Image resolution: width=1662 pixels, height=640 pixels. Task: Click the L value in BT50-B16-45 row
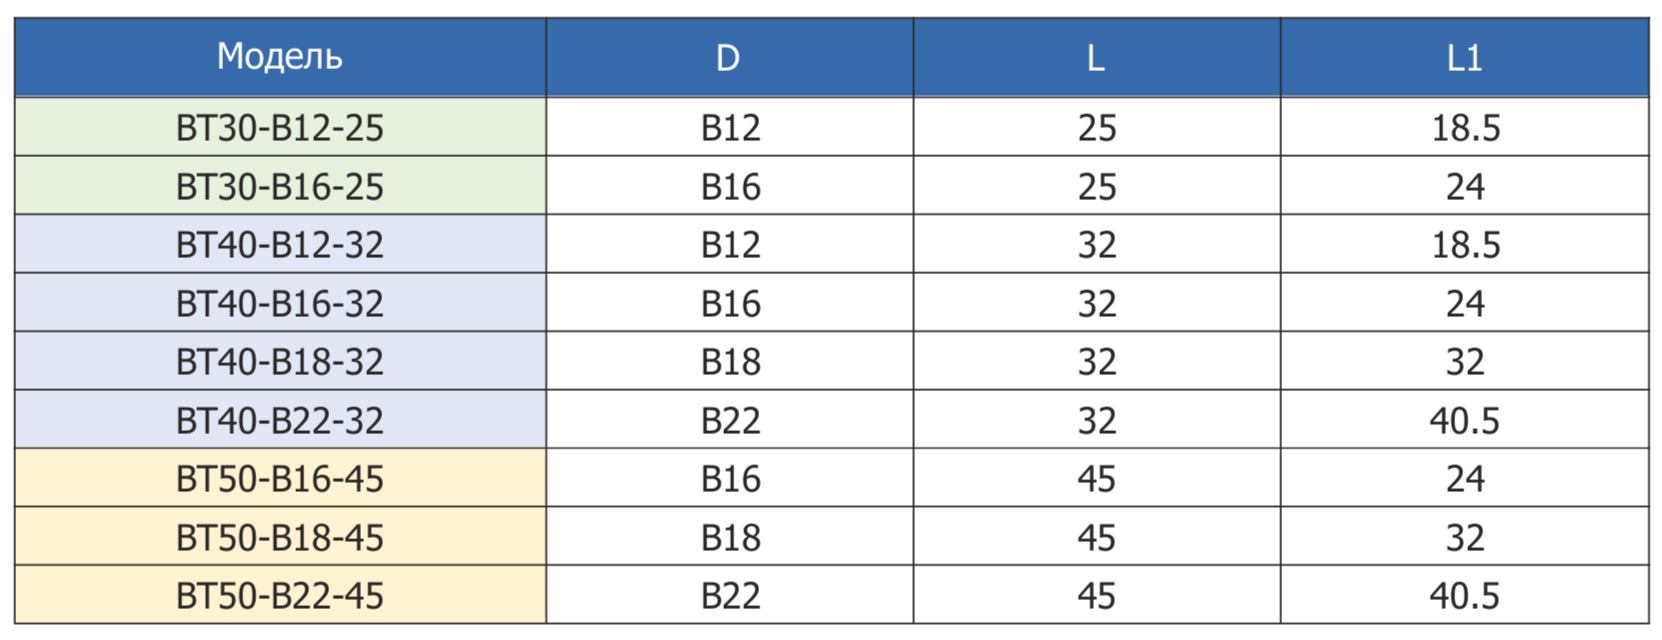pos(1096,479)
